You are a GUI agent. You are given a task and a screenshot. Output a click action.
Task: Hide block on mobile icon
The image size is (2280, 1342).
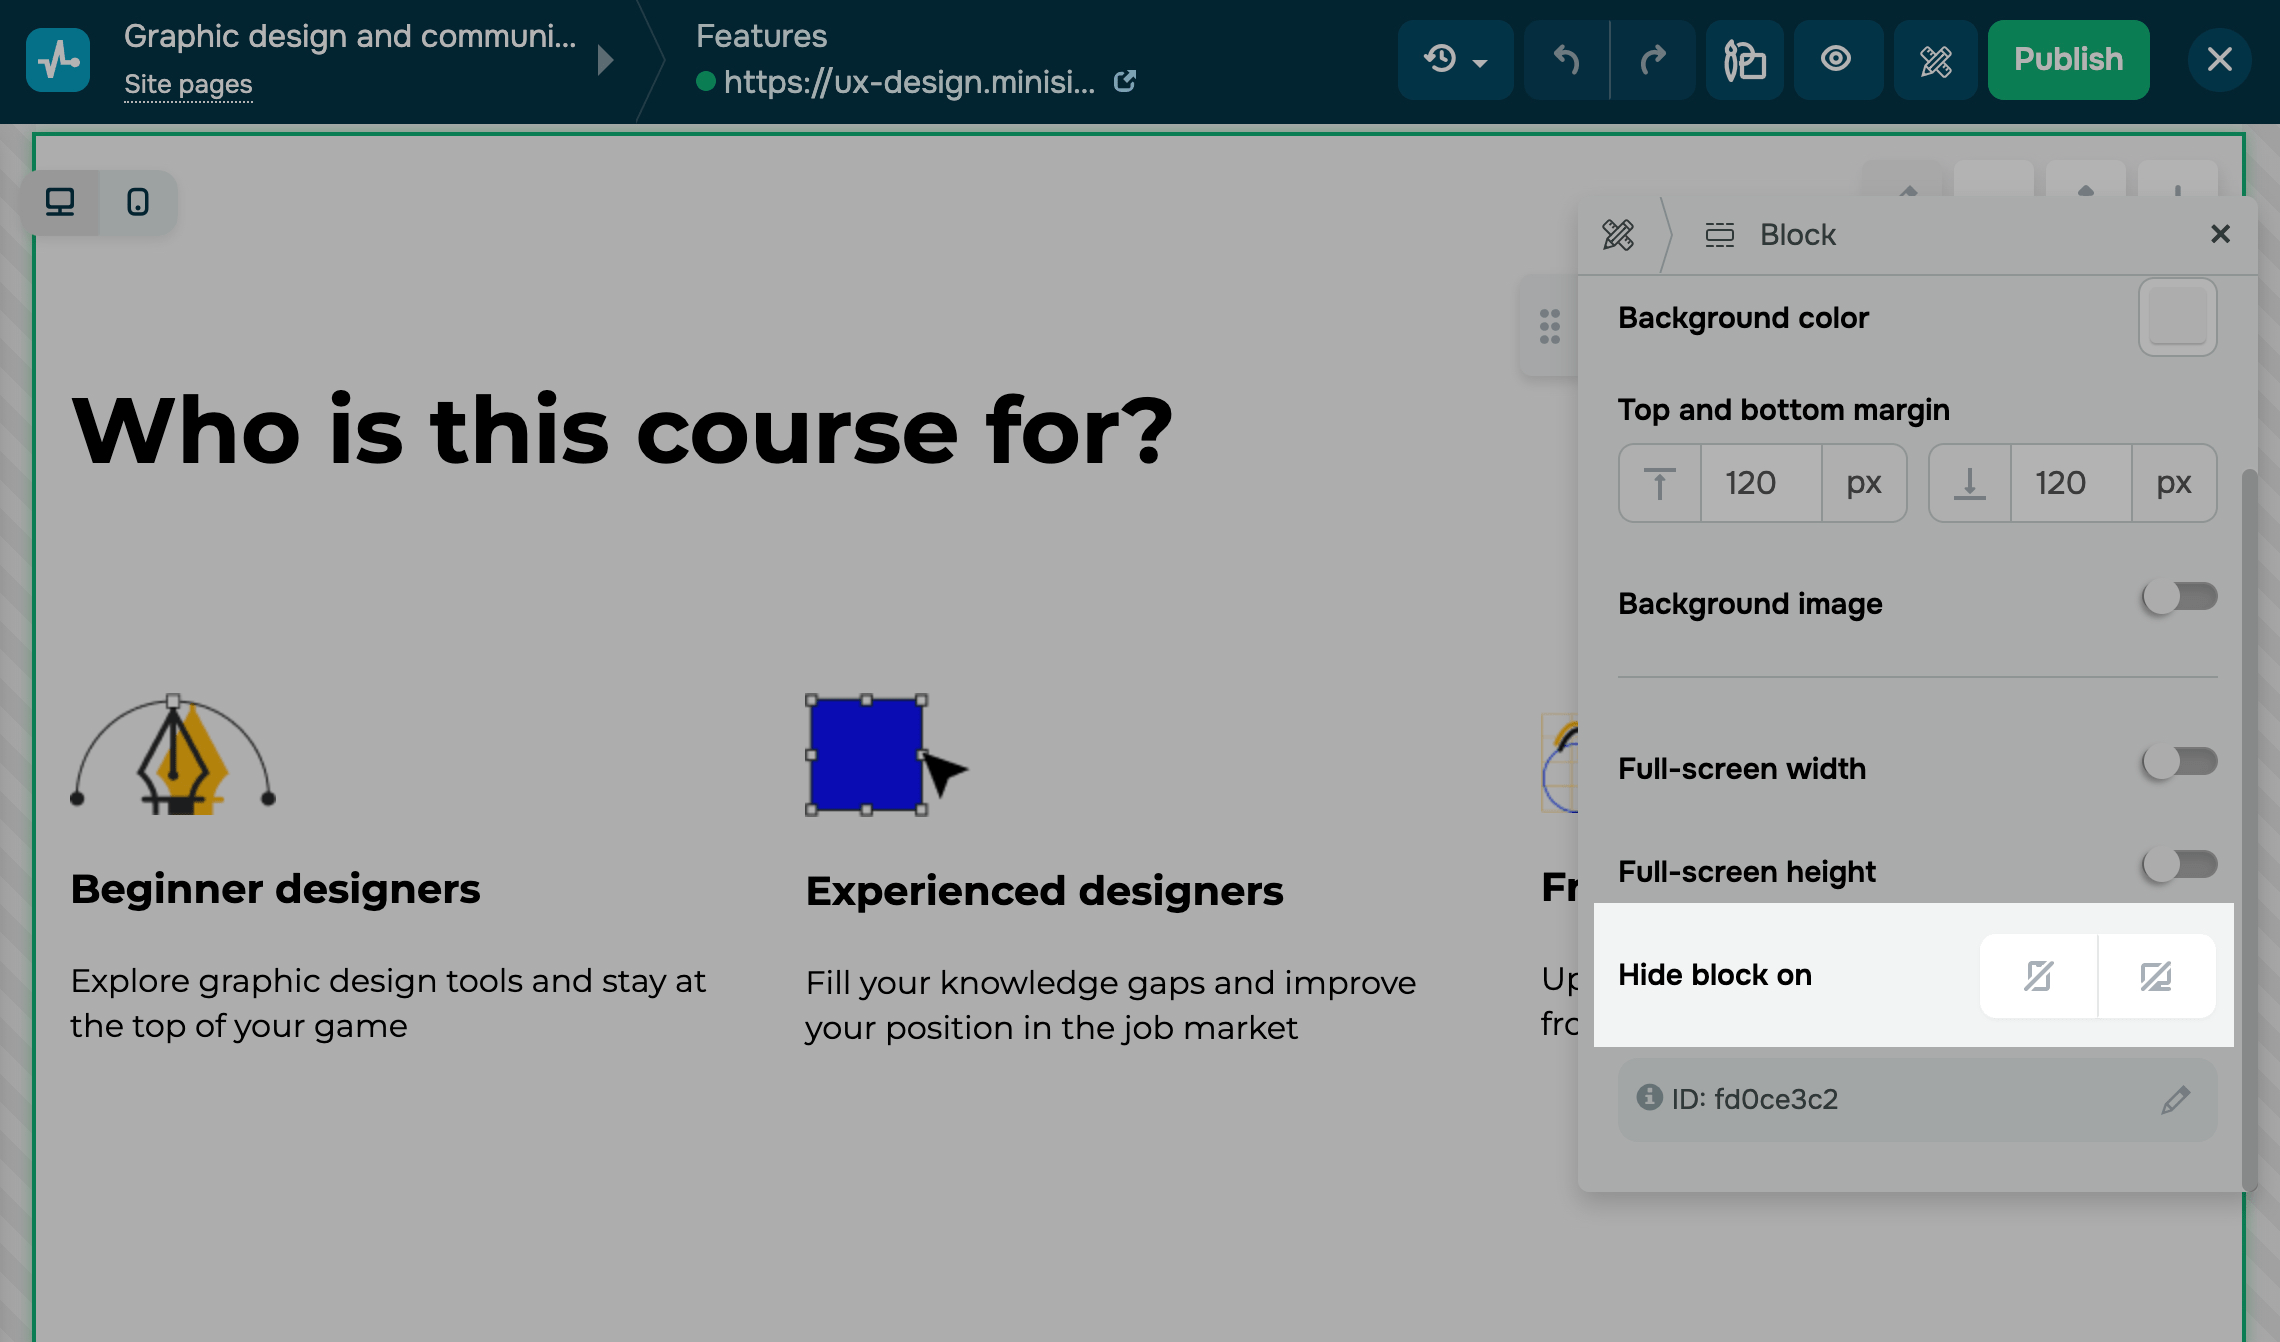coord(2038,976)
